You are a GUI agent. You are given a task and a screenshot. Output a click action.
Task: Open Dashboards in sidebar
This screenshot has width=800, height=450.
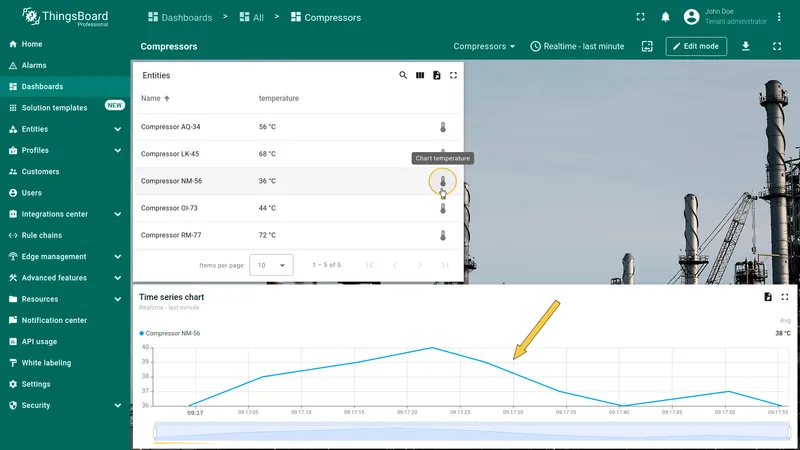pyautogui.click(x=65, y=87)
